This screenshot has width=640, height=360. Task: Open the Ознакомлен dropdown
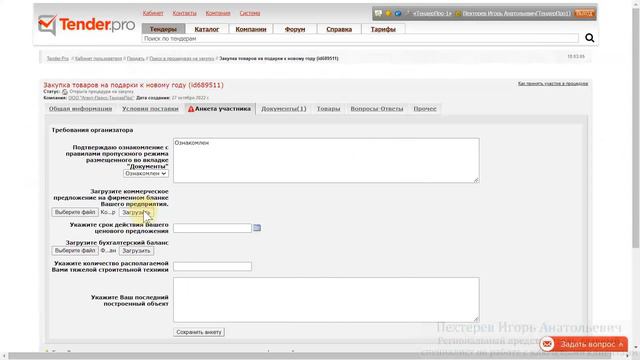pos(146,173)
